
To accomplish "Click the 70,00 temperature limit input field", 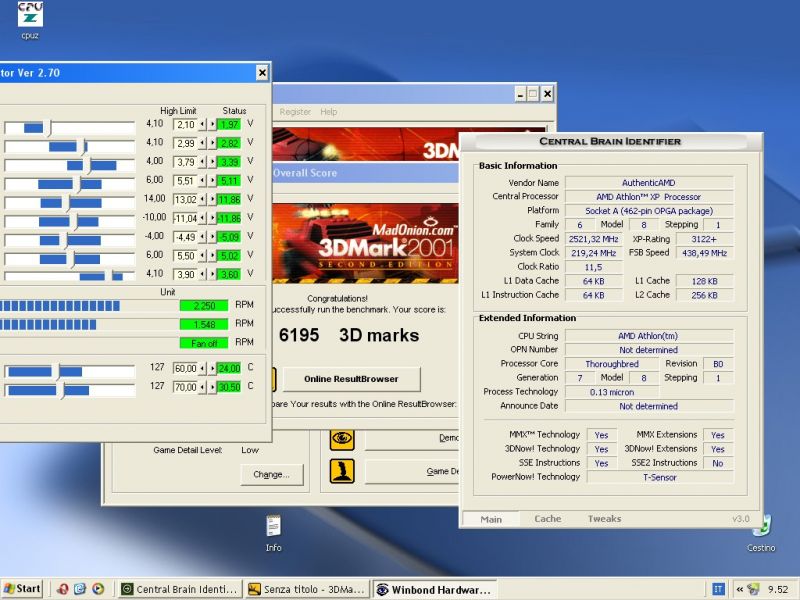I will 186,387.
